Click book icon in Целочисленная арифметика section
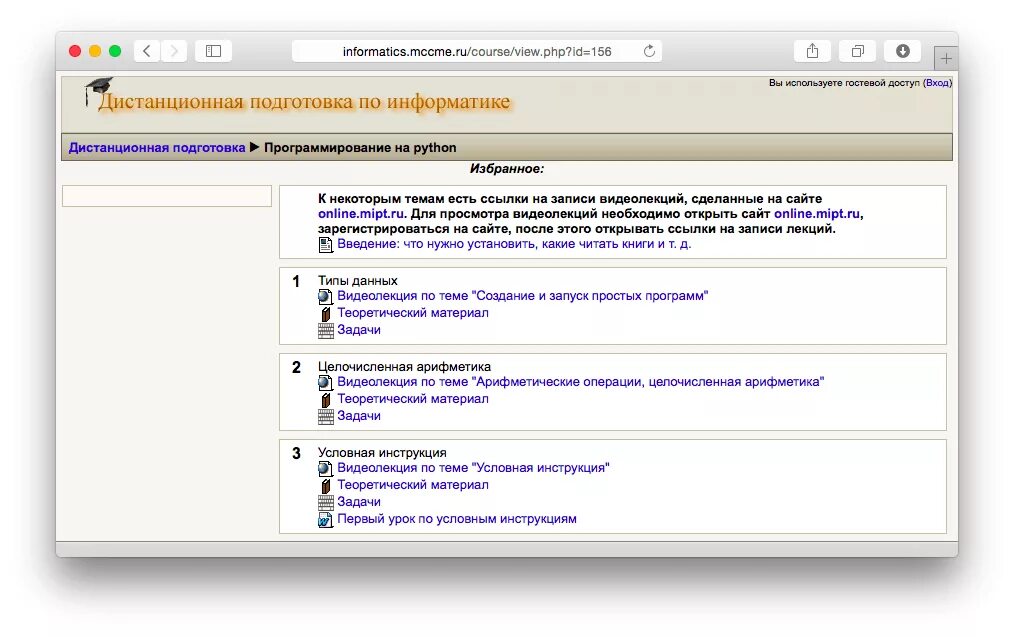The image size is (1014, 637). (x=325, y=399)
